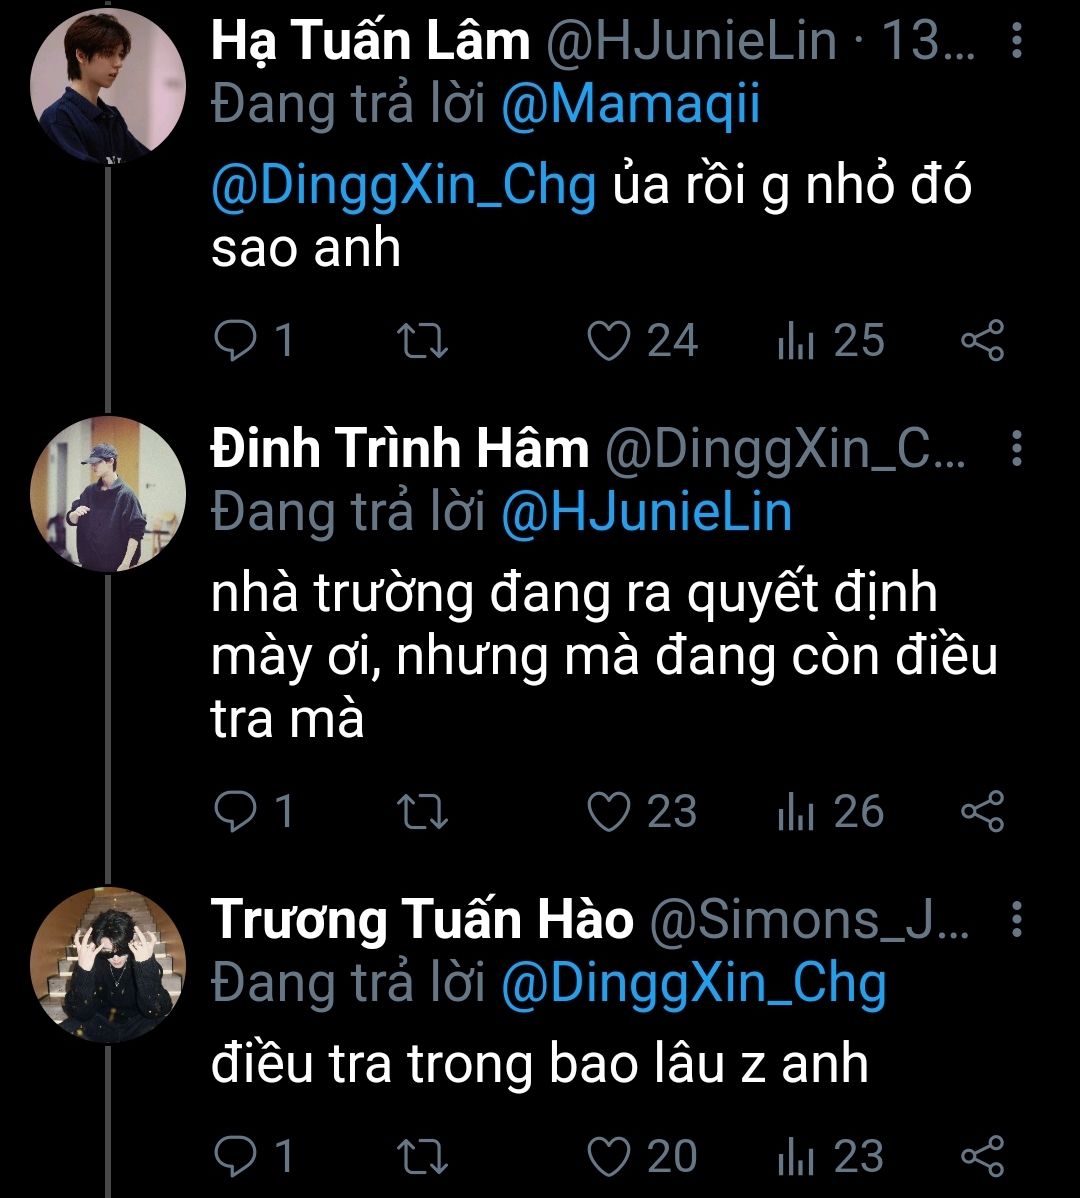
Task: Open Đinh Trình Hâm's display name
Action: [x=400, y=451]
